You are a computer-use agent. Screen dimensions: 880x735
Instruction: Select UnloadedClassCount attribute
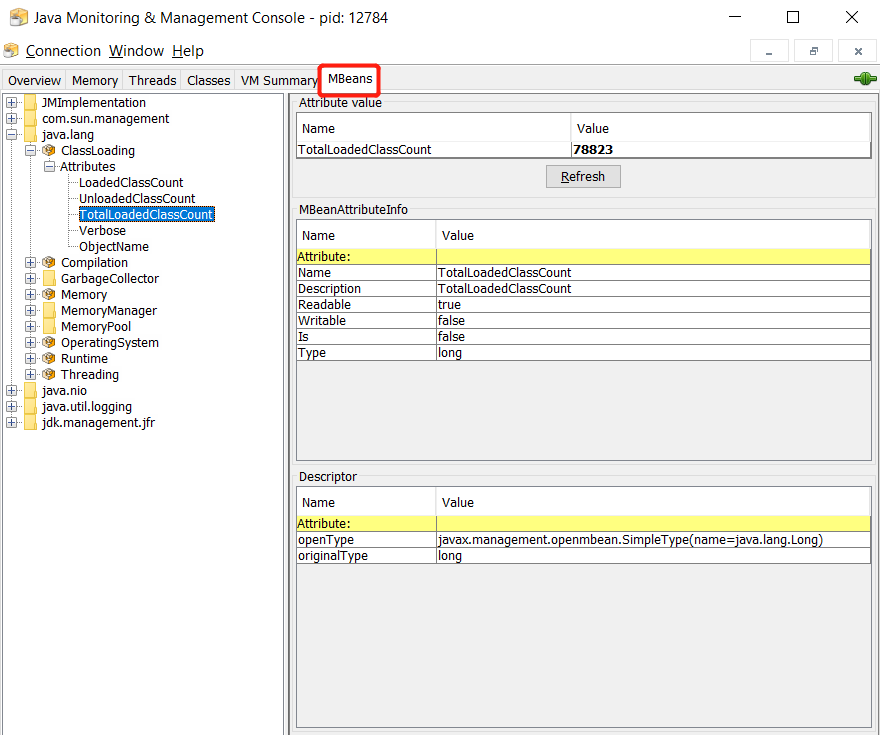(x=137, y=199)
